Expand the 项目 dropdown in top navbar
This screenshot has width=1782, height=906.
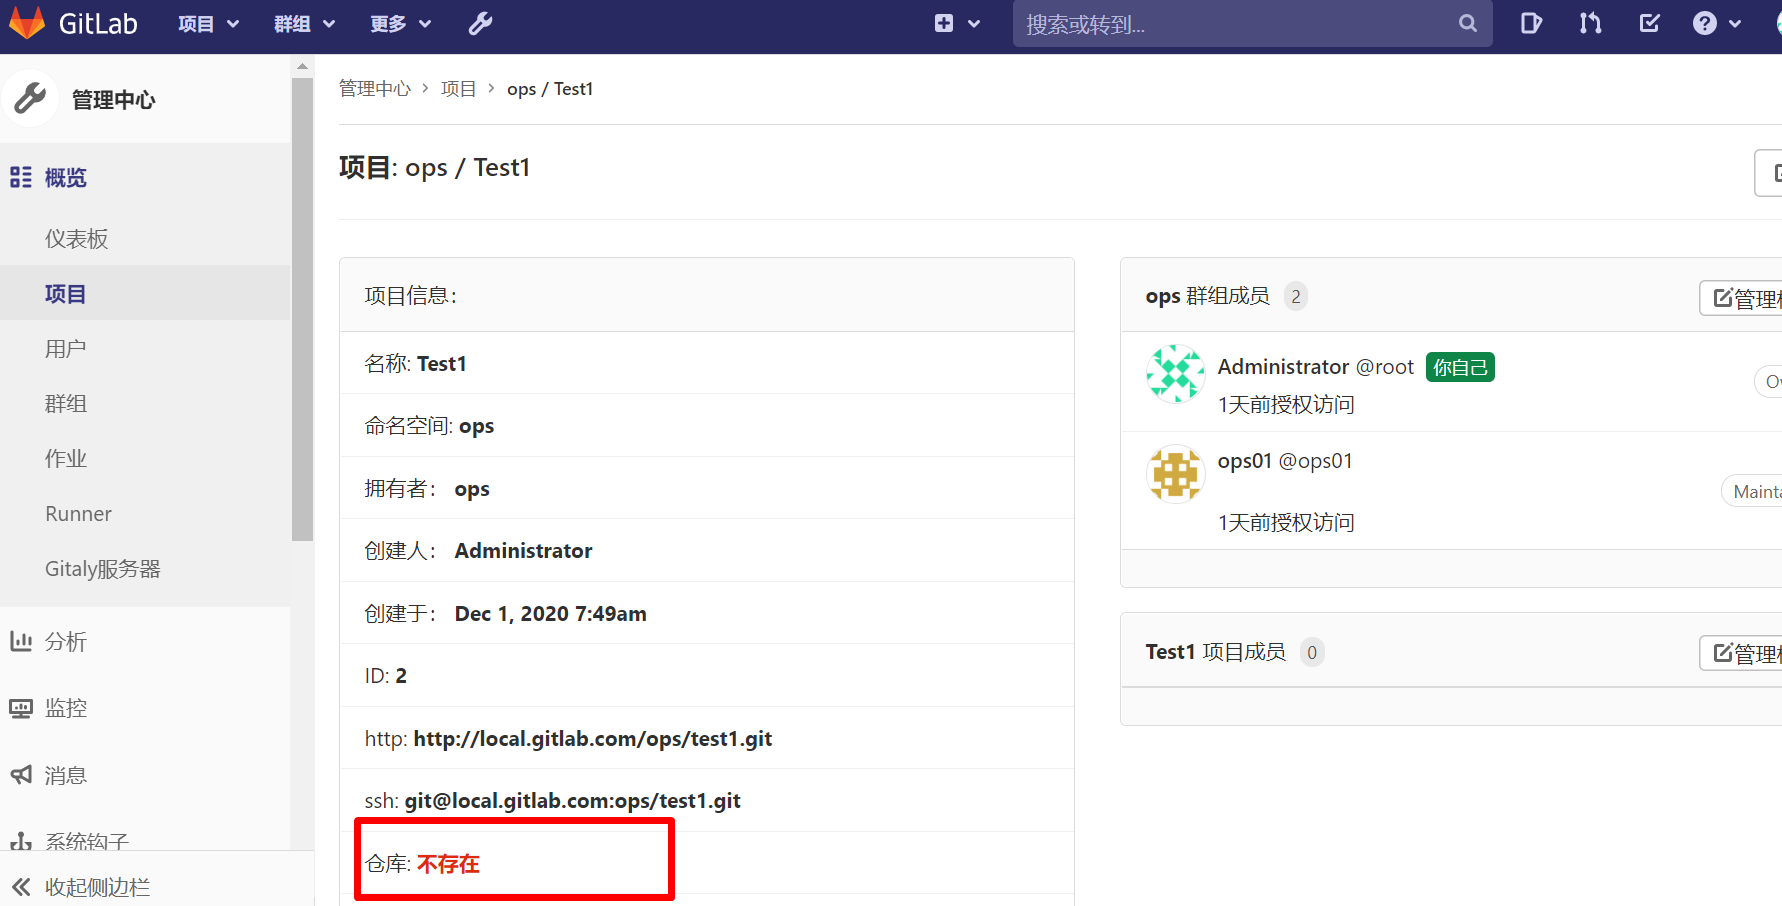point(208,23)
